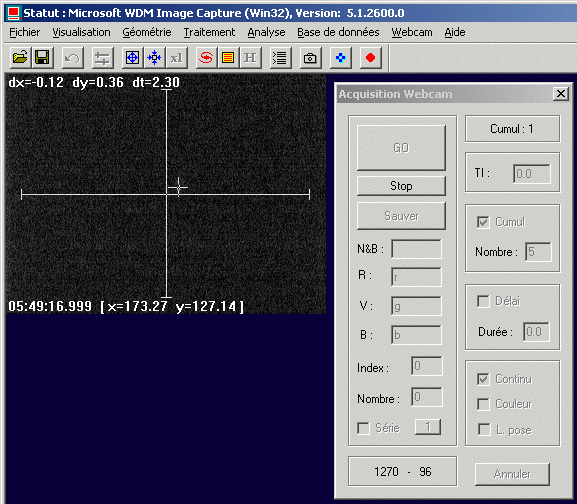Select the x1 zoom toolbar icon

(177, 58)
